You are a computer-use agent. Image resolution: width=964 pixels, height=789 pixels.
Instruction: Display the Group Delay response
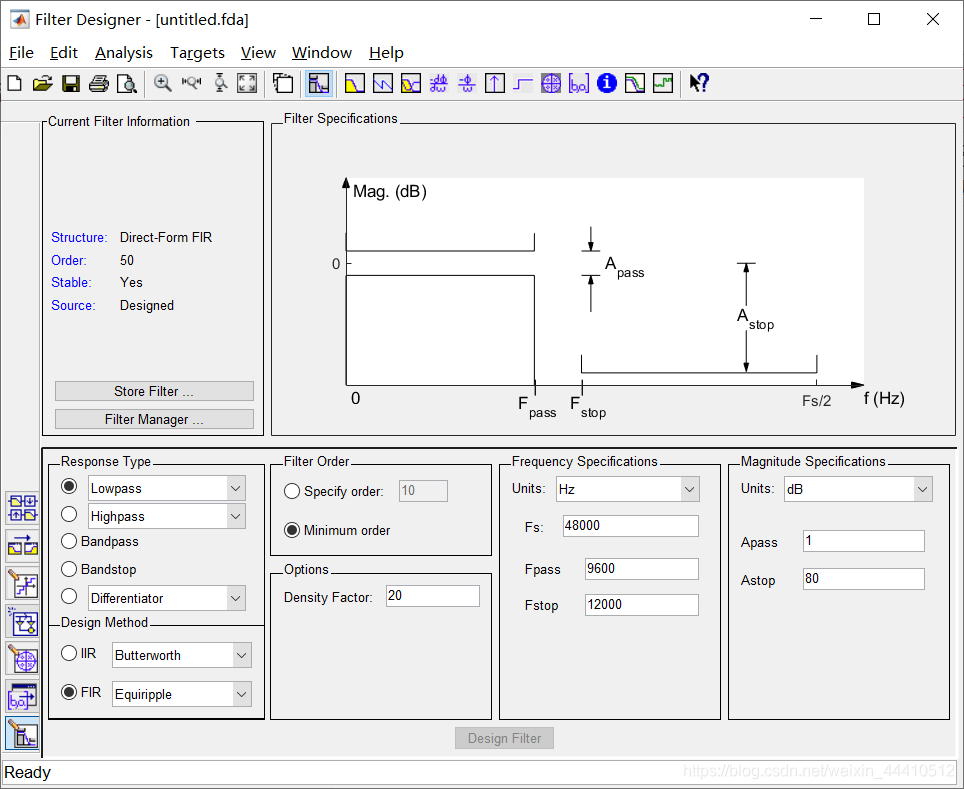point(438,83)
